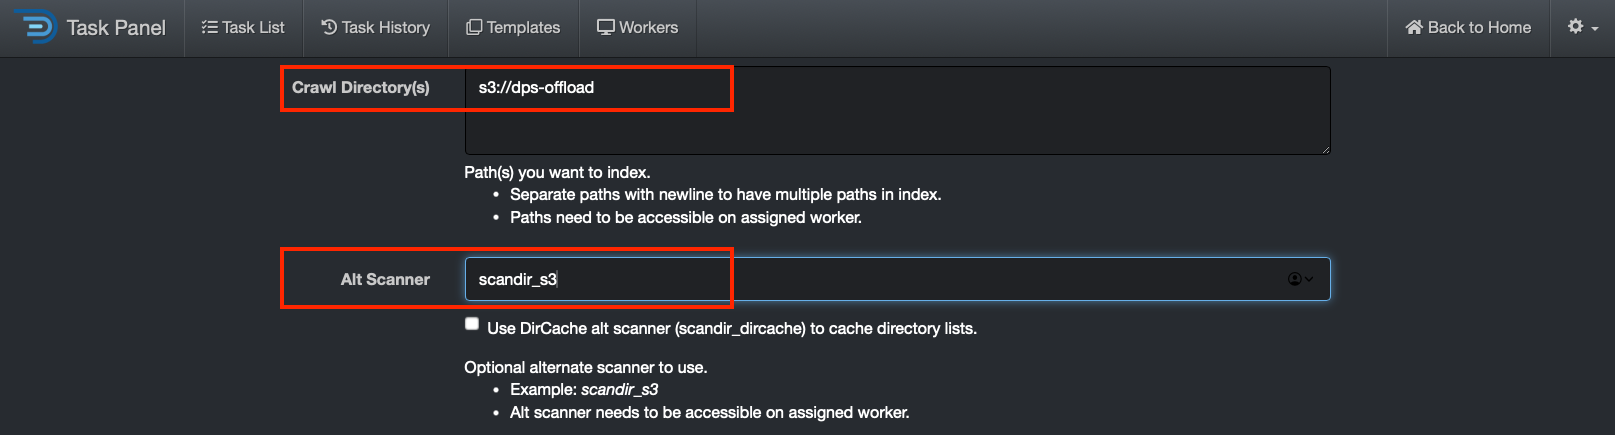Image resolution: width=1615 pixels, height=435 pixels.
Task: Click the contact autofill person icon in Alt Scanner
Action: tap(1294, 279)
